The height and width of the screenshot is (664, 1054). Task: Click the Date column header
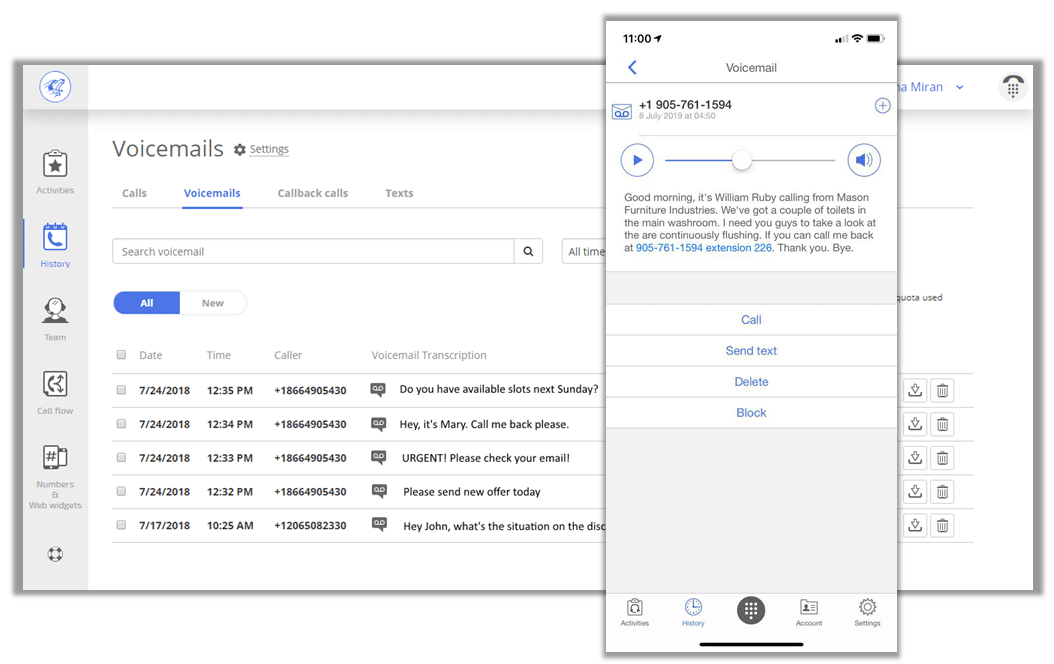[x=151, y=355]
